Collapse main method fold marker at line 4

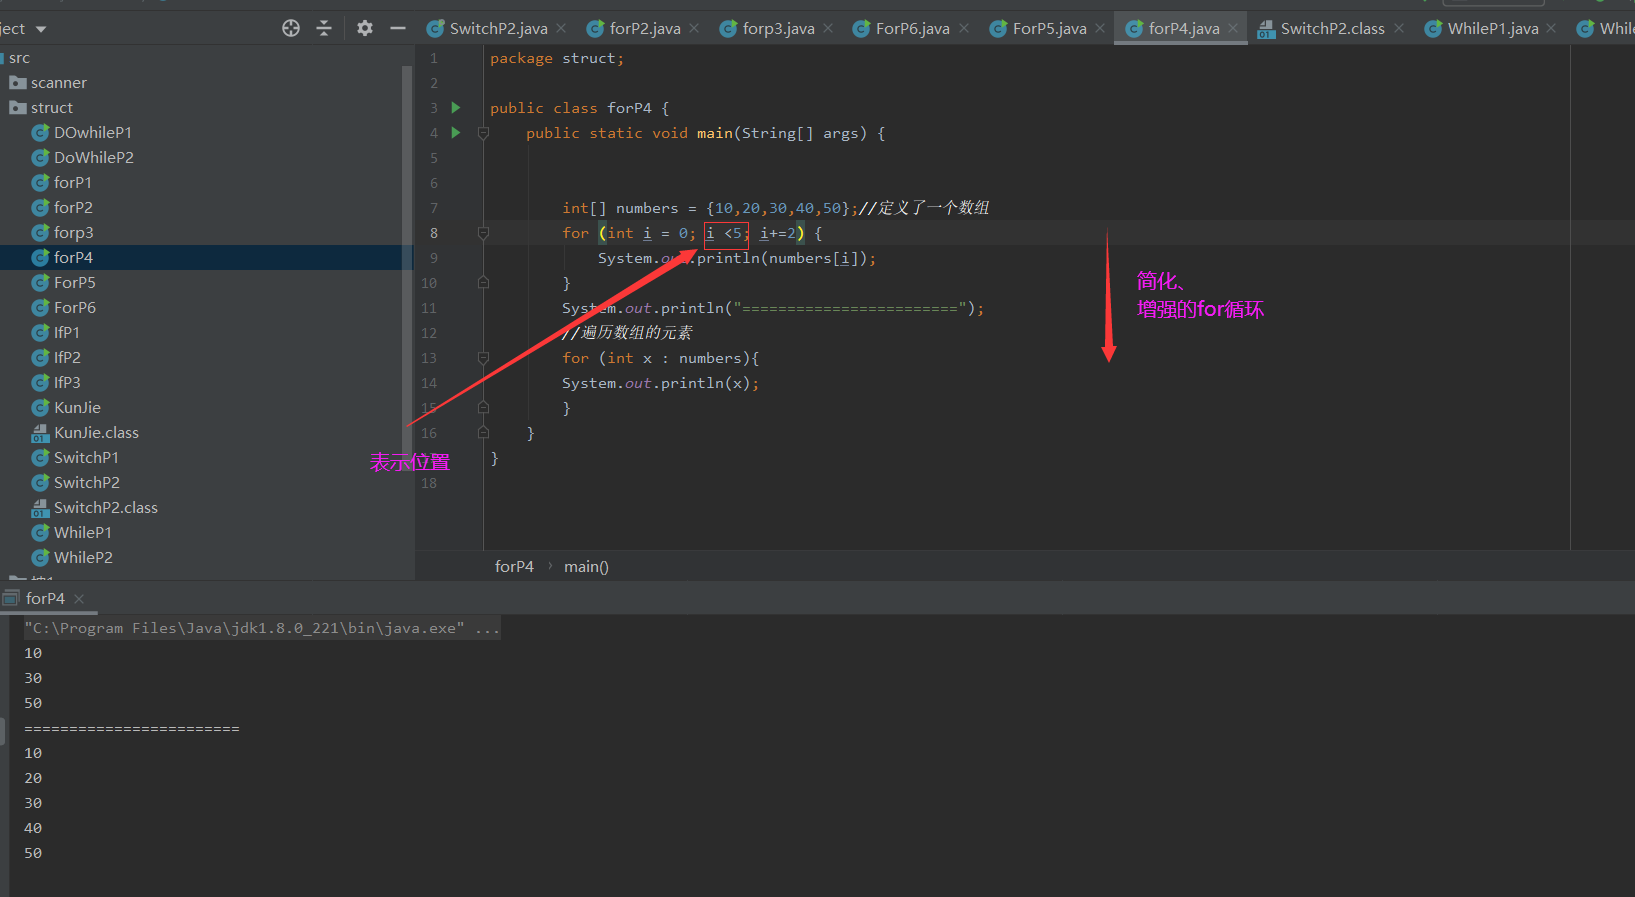coord(483,133)
